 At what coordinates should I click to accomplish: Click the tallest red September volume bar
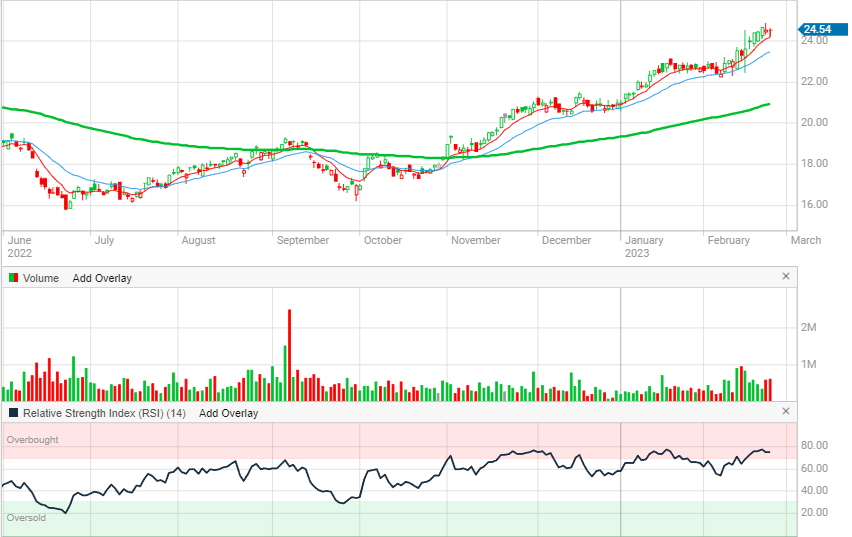(289, 350)
